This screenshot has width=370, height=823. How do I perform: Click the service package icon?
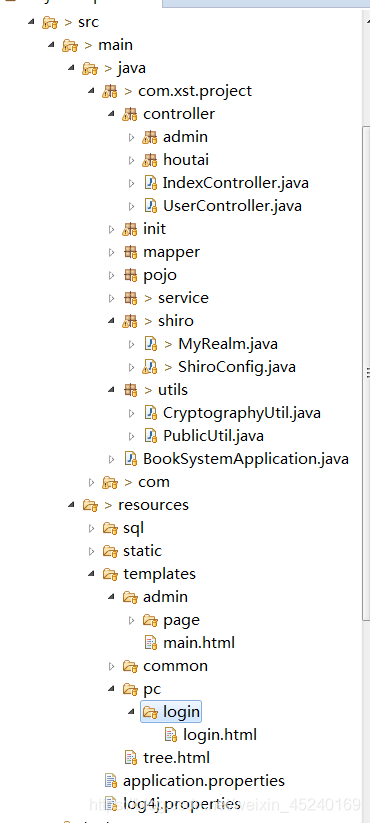130,298
